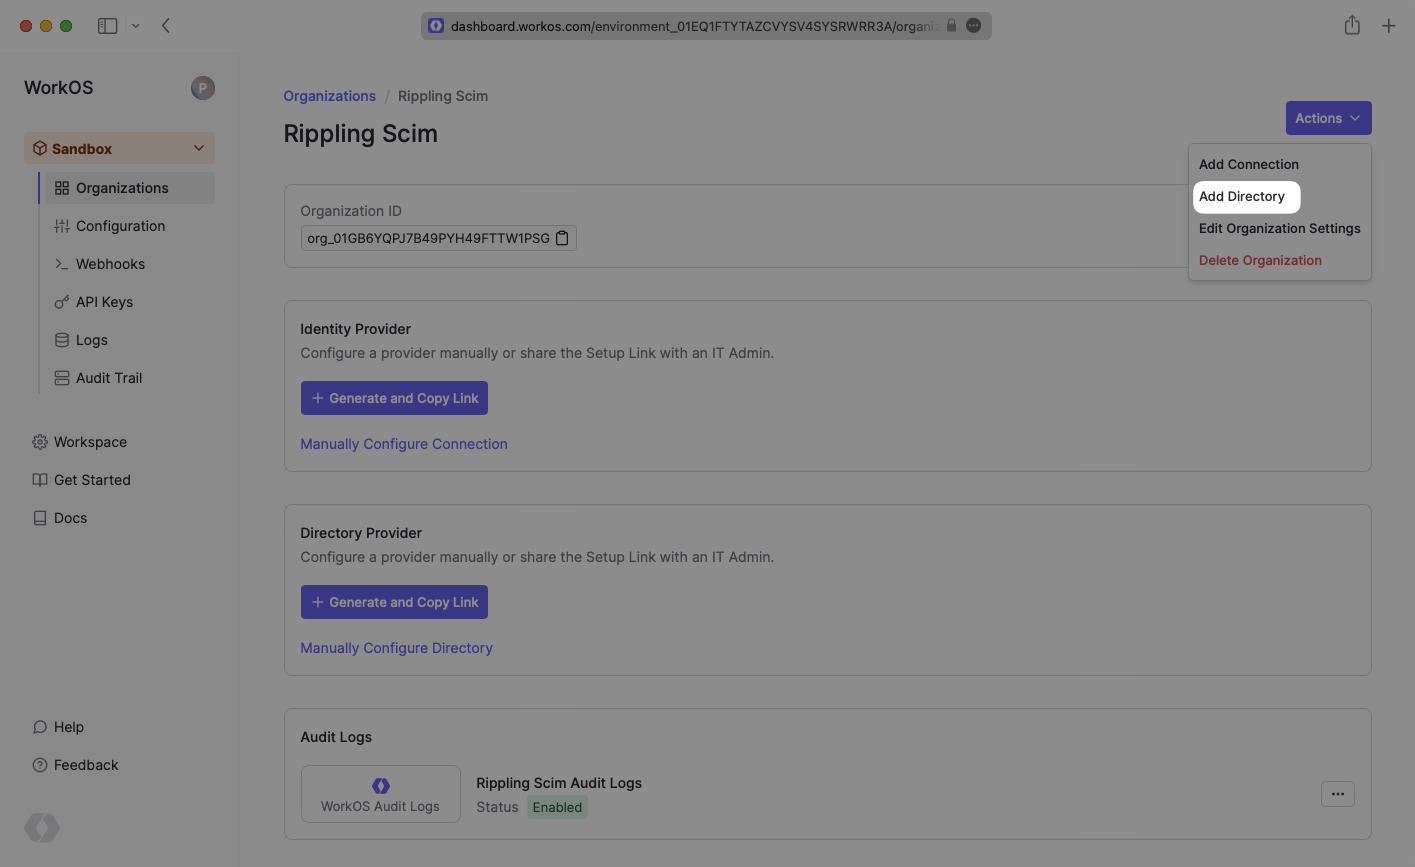Click Generate and Copy Link for Identity Provider

point(394,398)
